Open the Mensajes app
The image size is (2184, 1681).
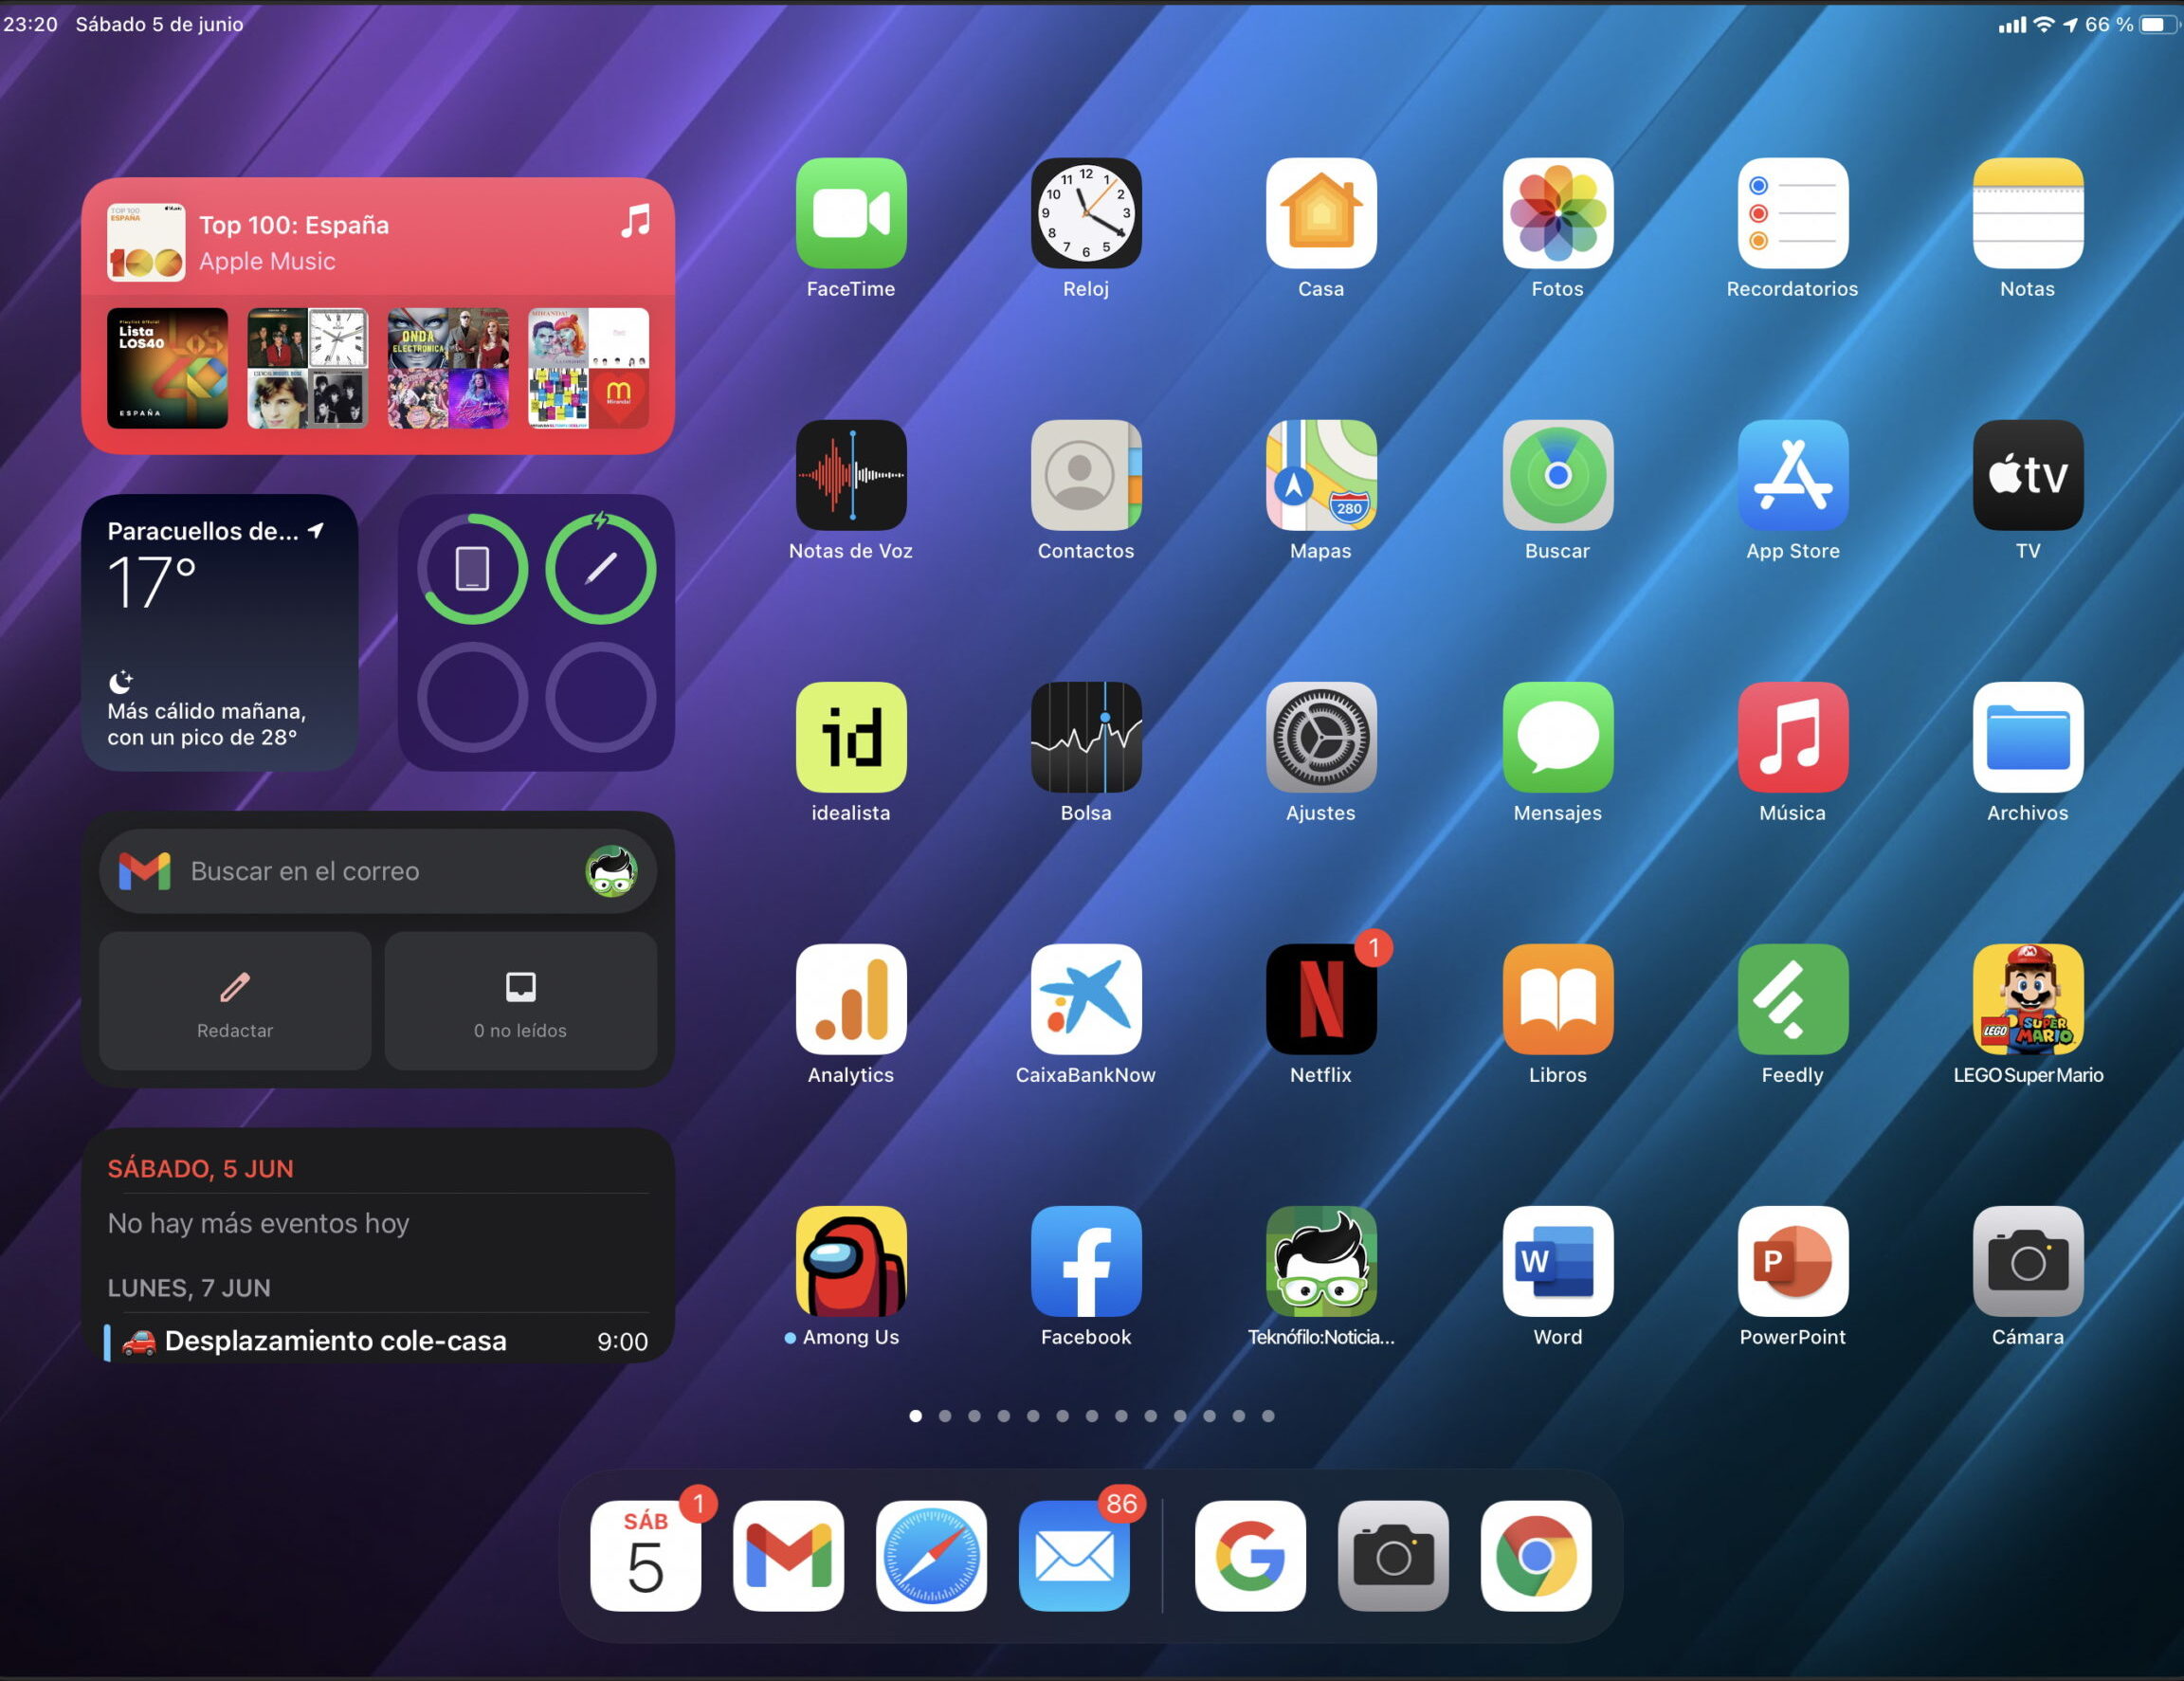[x=1557, y=737]
